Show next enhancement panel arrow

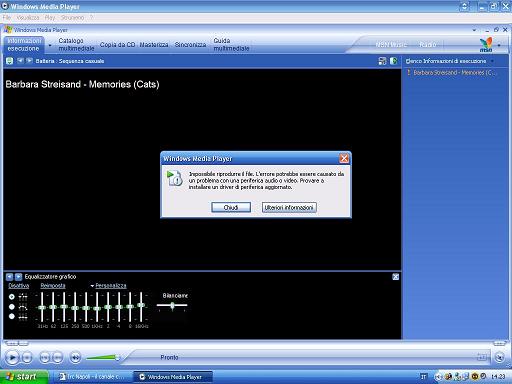coord(19,277)
